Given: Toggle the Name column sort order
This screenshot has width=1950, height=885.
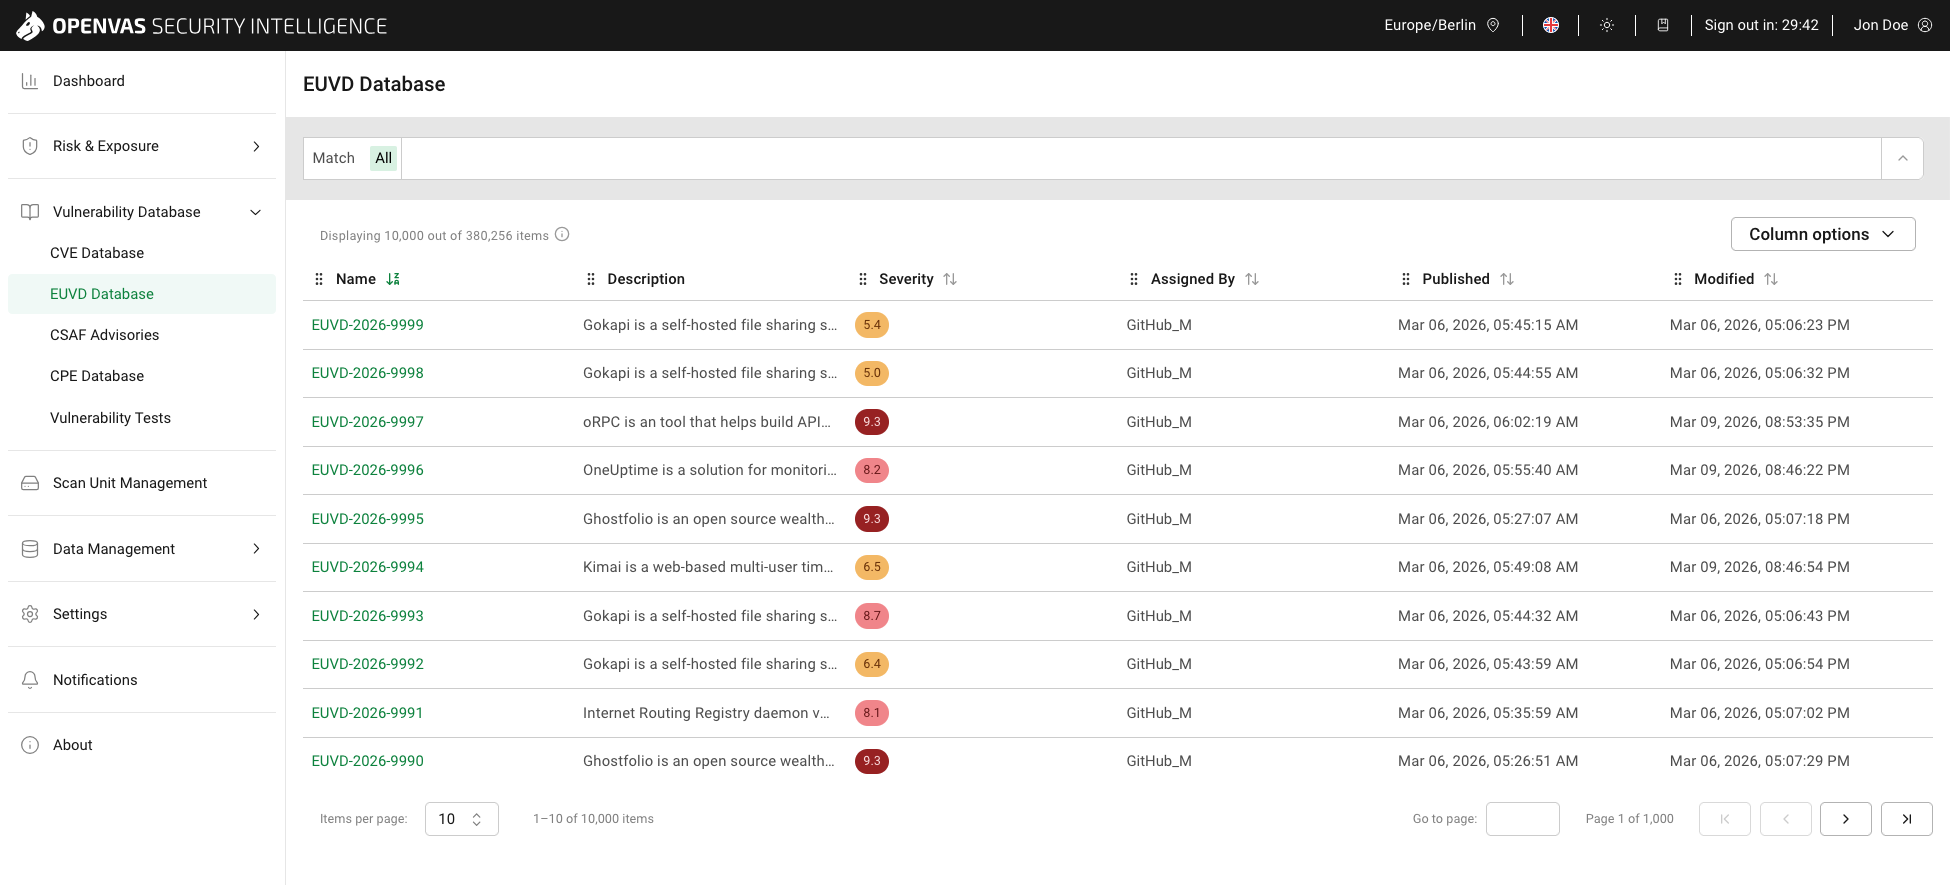Looking at the screenshot, I should click(393, 279).
